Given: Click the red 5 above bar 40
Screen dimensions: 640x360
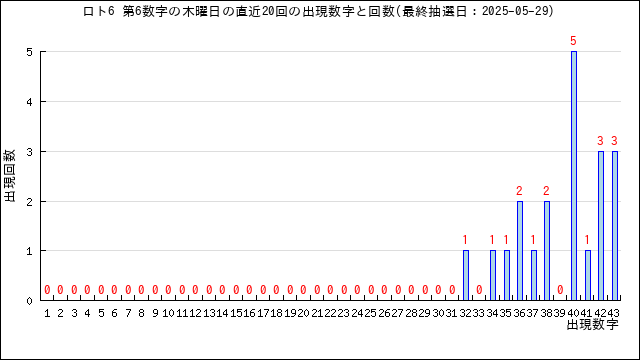Looking at the screenshot, I should click(573, 41).
